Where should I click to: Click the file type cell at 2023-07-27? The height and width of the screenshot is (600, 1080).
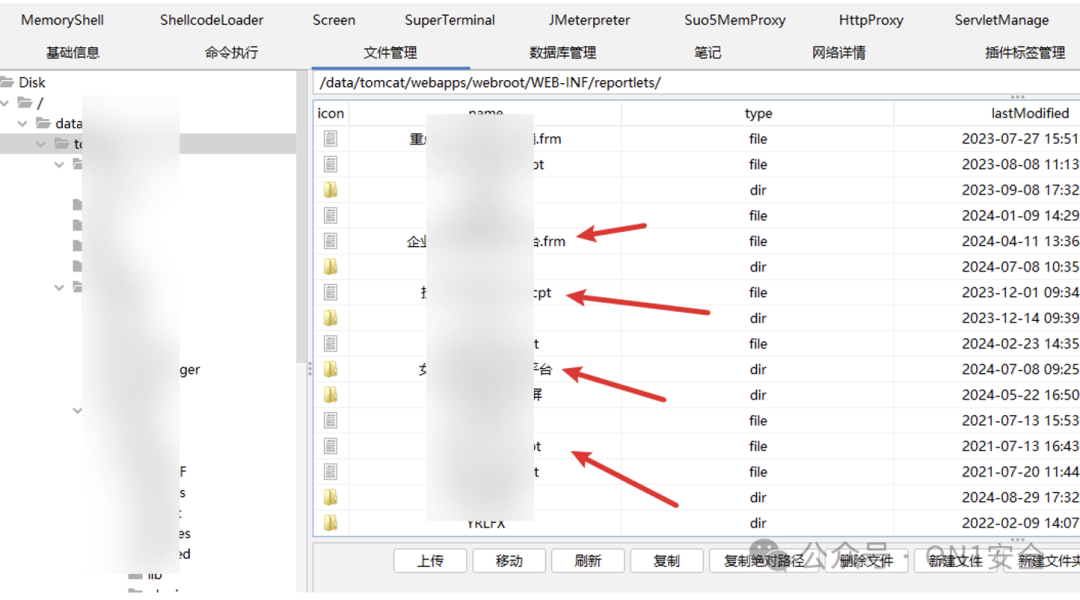coord(758,138)
